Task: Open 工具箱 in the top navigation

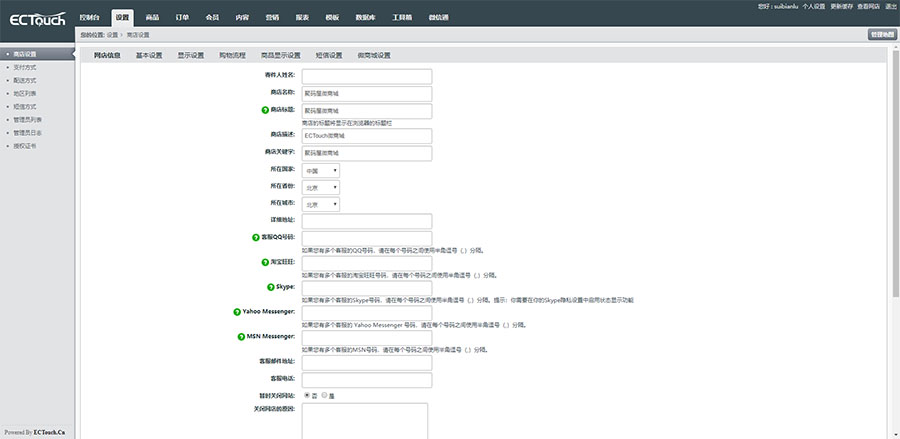Action: click(402, 17)
